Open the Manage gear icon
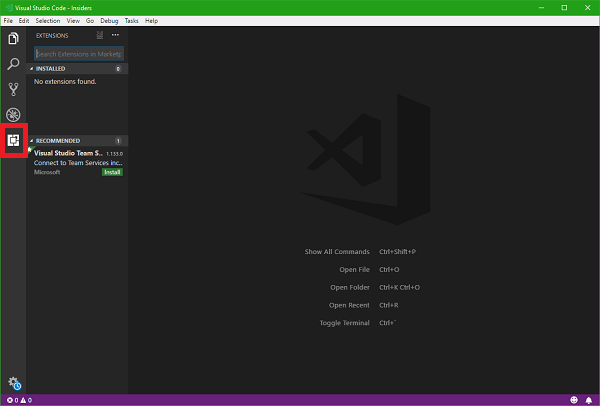The width and height of the screenshot is (600, 406). click(14, 383)
